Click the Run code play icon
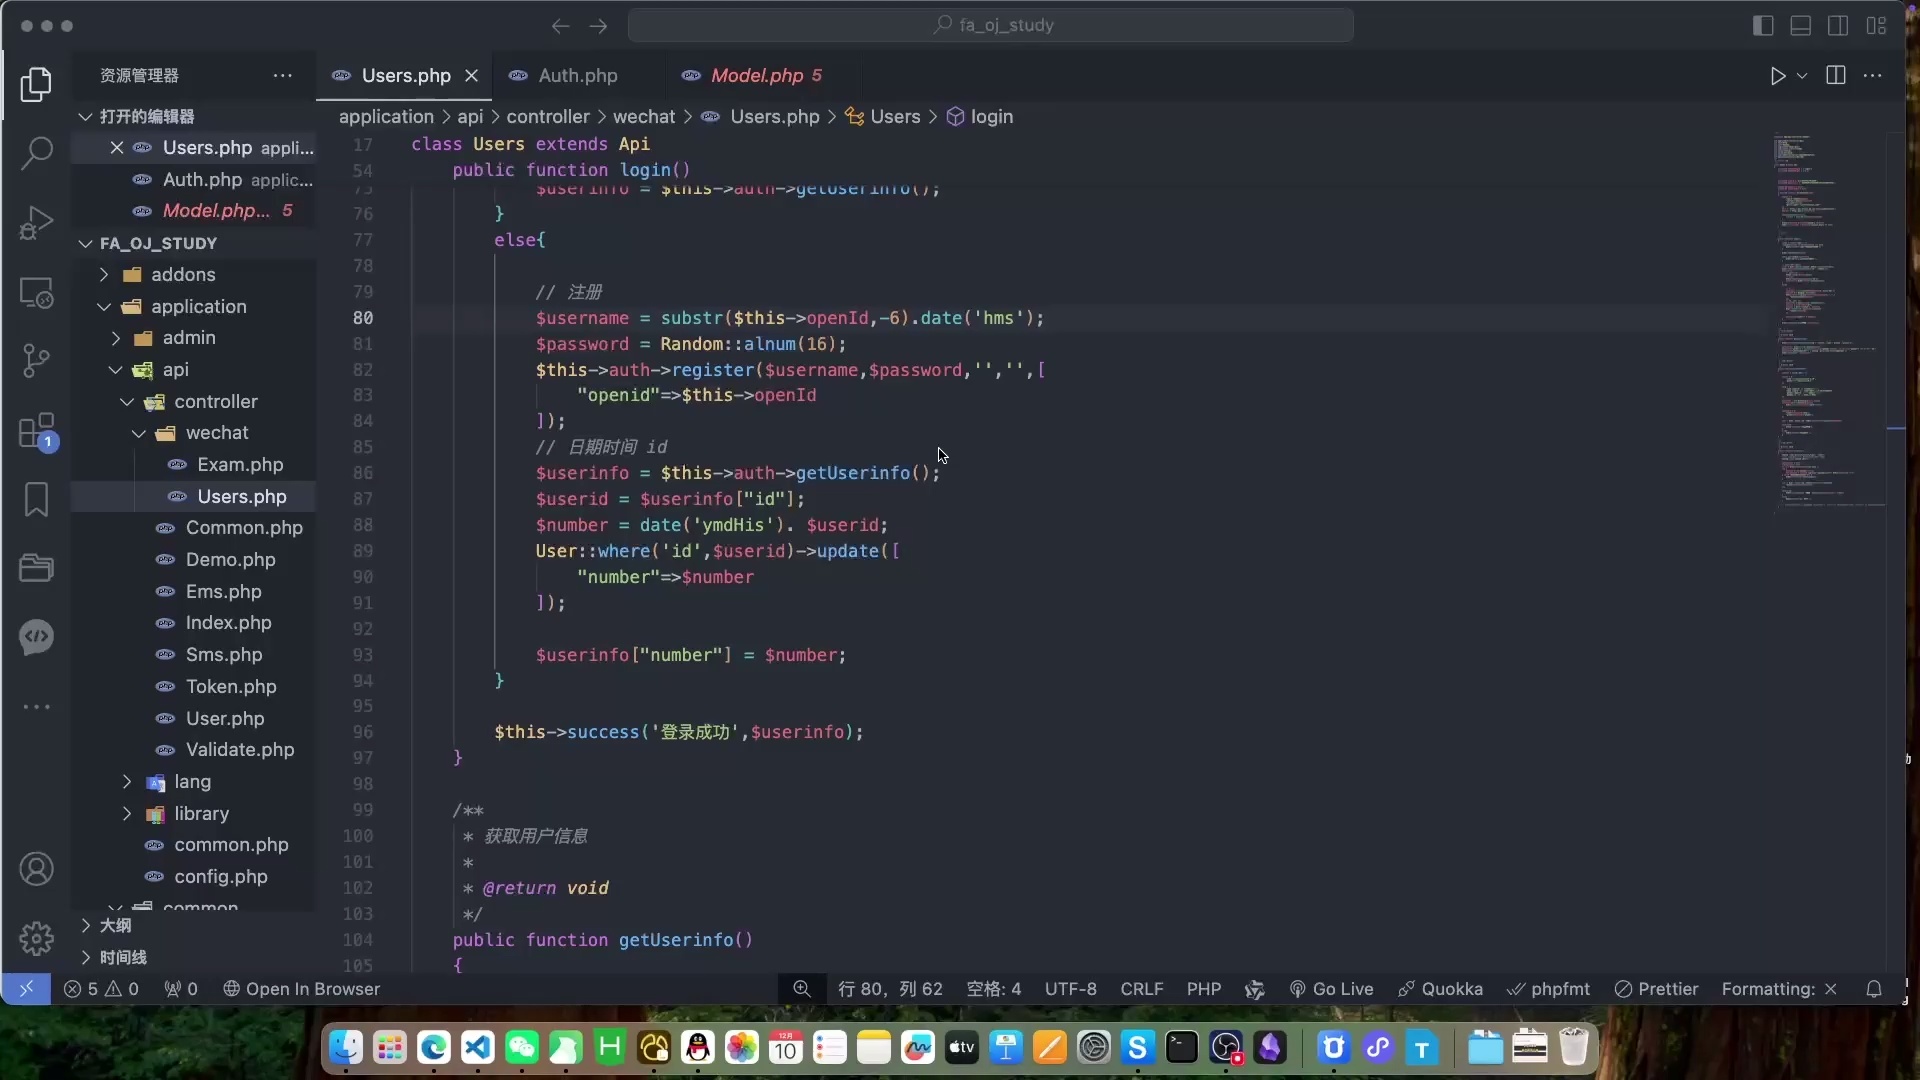The width and height of the screenshot is (1920, 1080). coord(1777,76)
